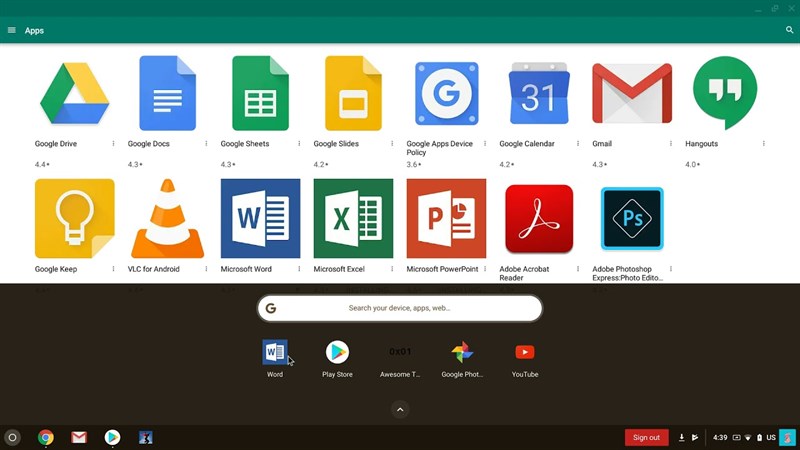Open Adobe Photoshop Express icon
800x450 pixels.
[x=632, y=218]
